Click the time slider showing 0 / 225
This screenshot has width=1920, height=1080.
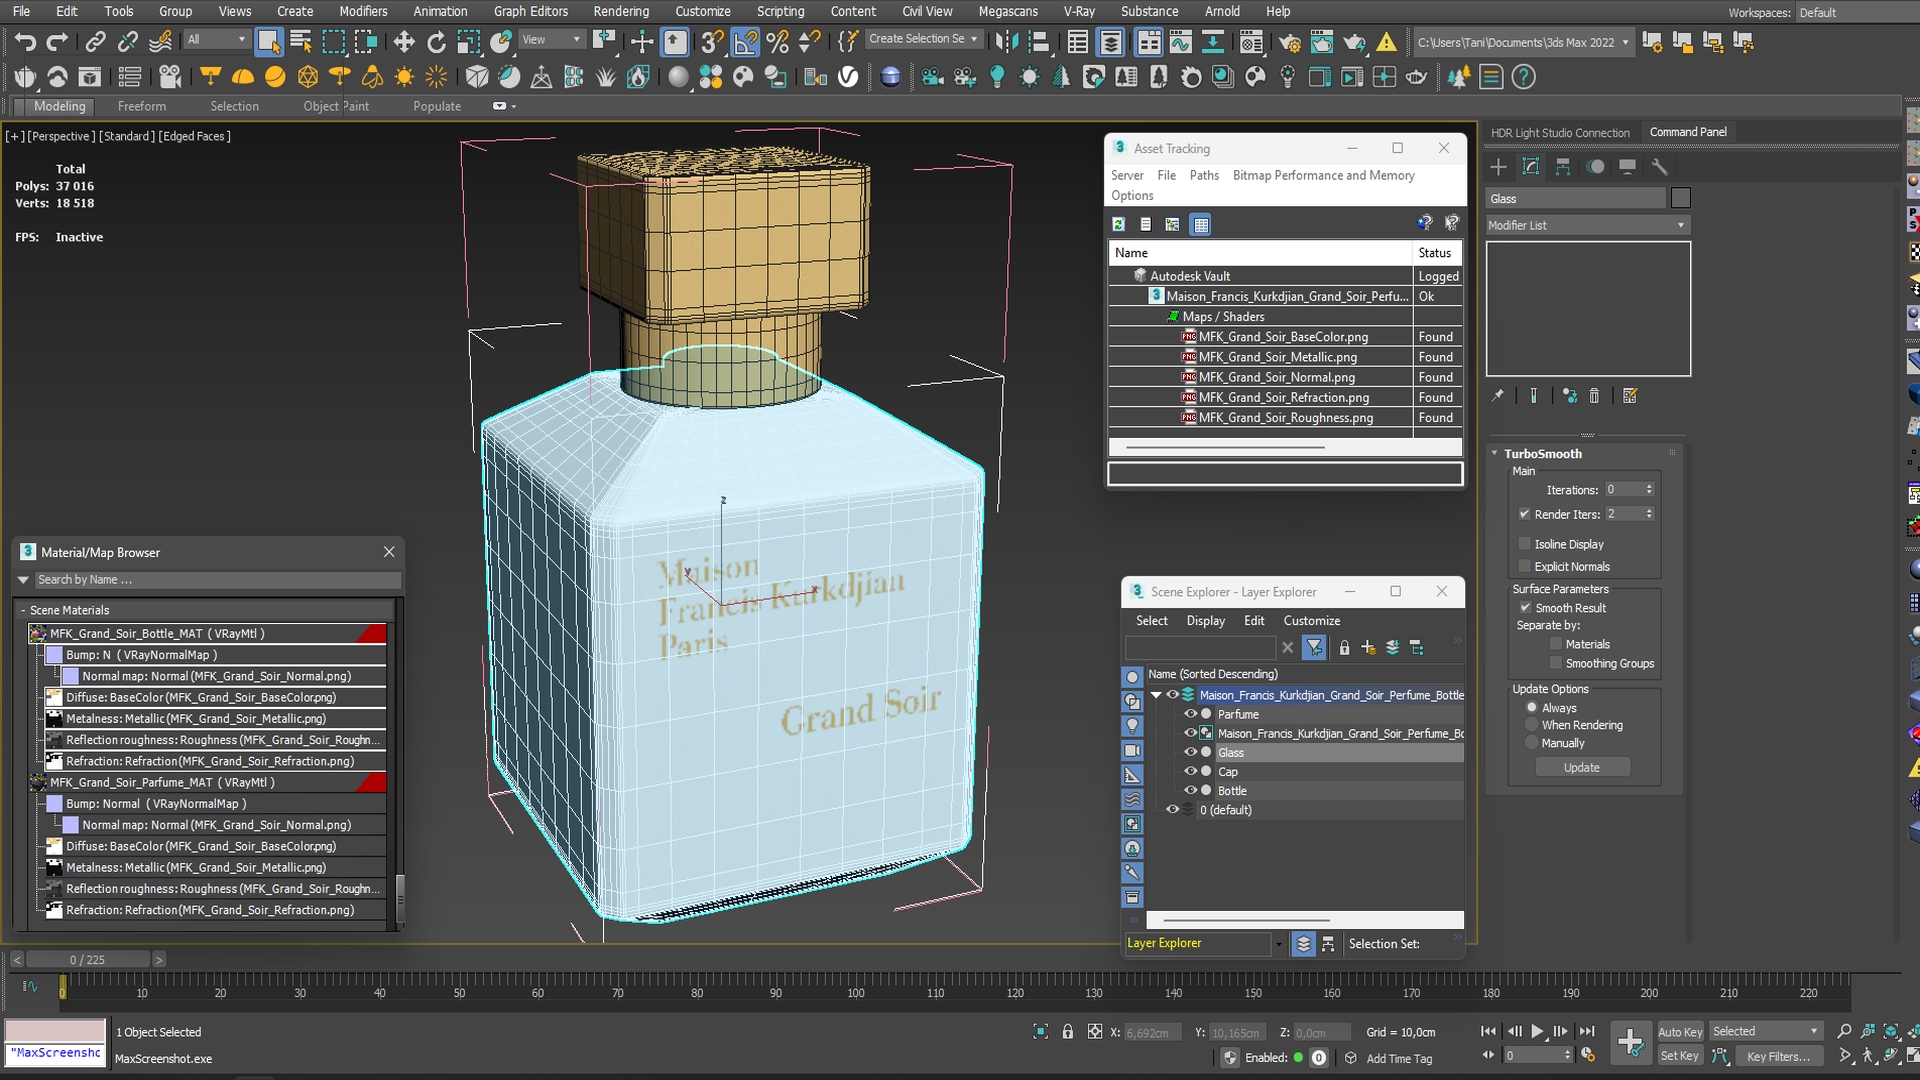[87, 960]
